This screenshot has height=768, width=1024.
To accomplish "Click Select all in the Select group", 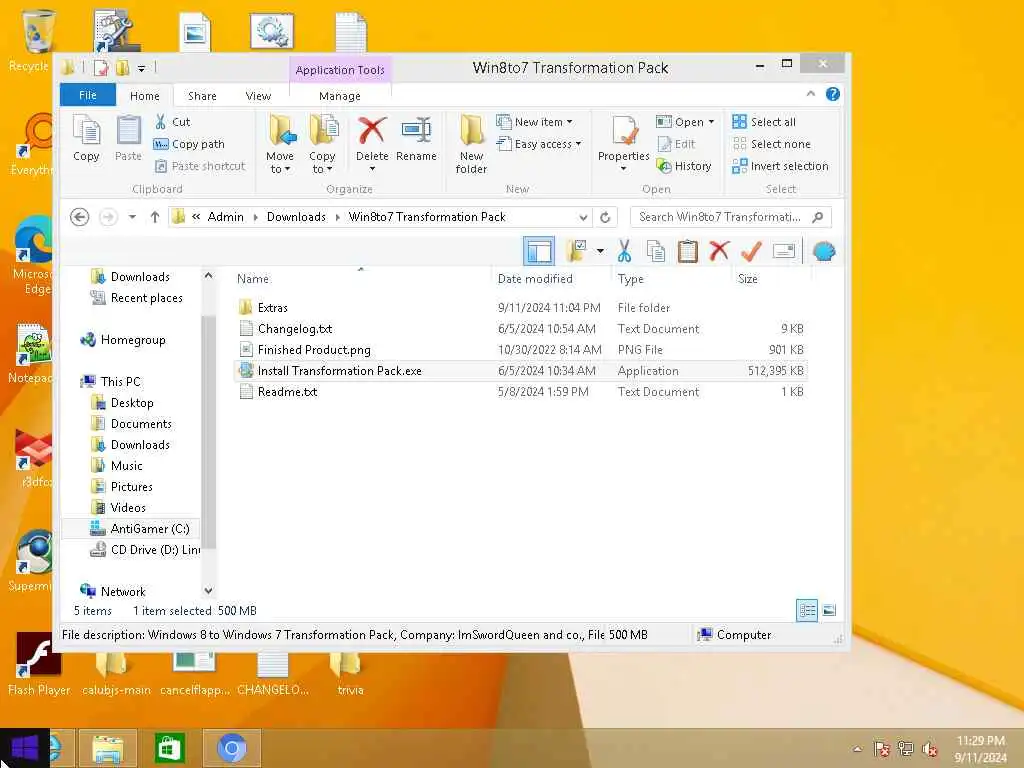I will tap(764, 121).
